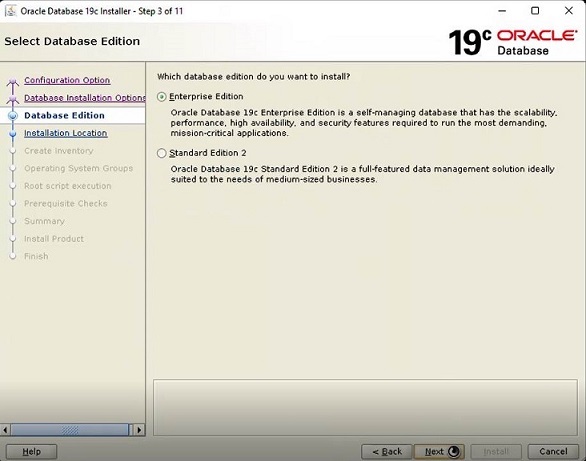Click the Configuration Option step marker icon
Screen dimensions: 586x461
tap(13, 81)
